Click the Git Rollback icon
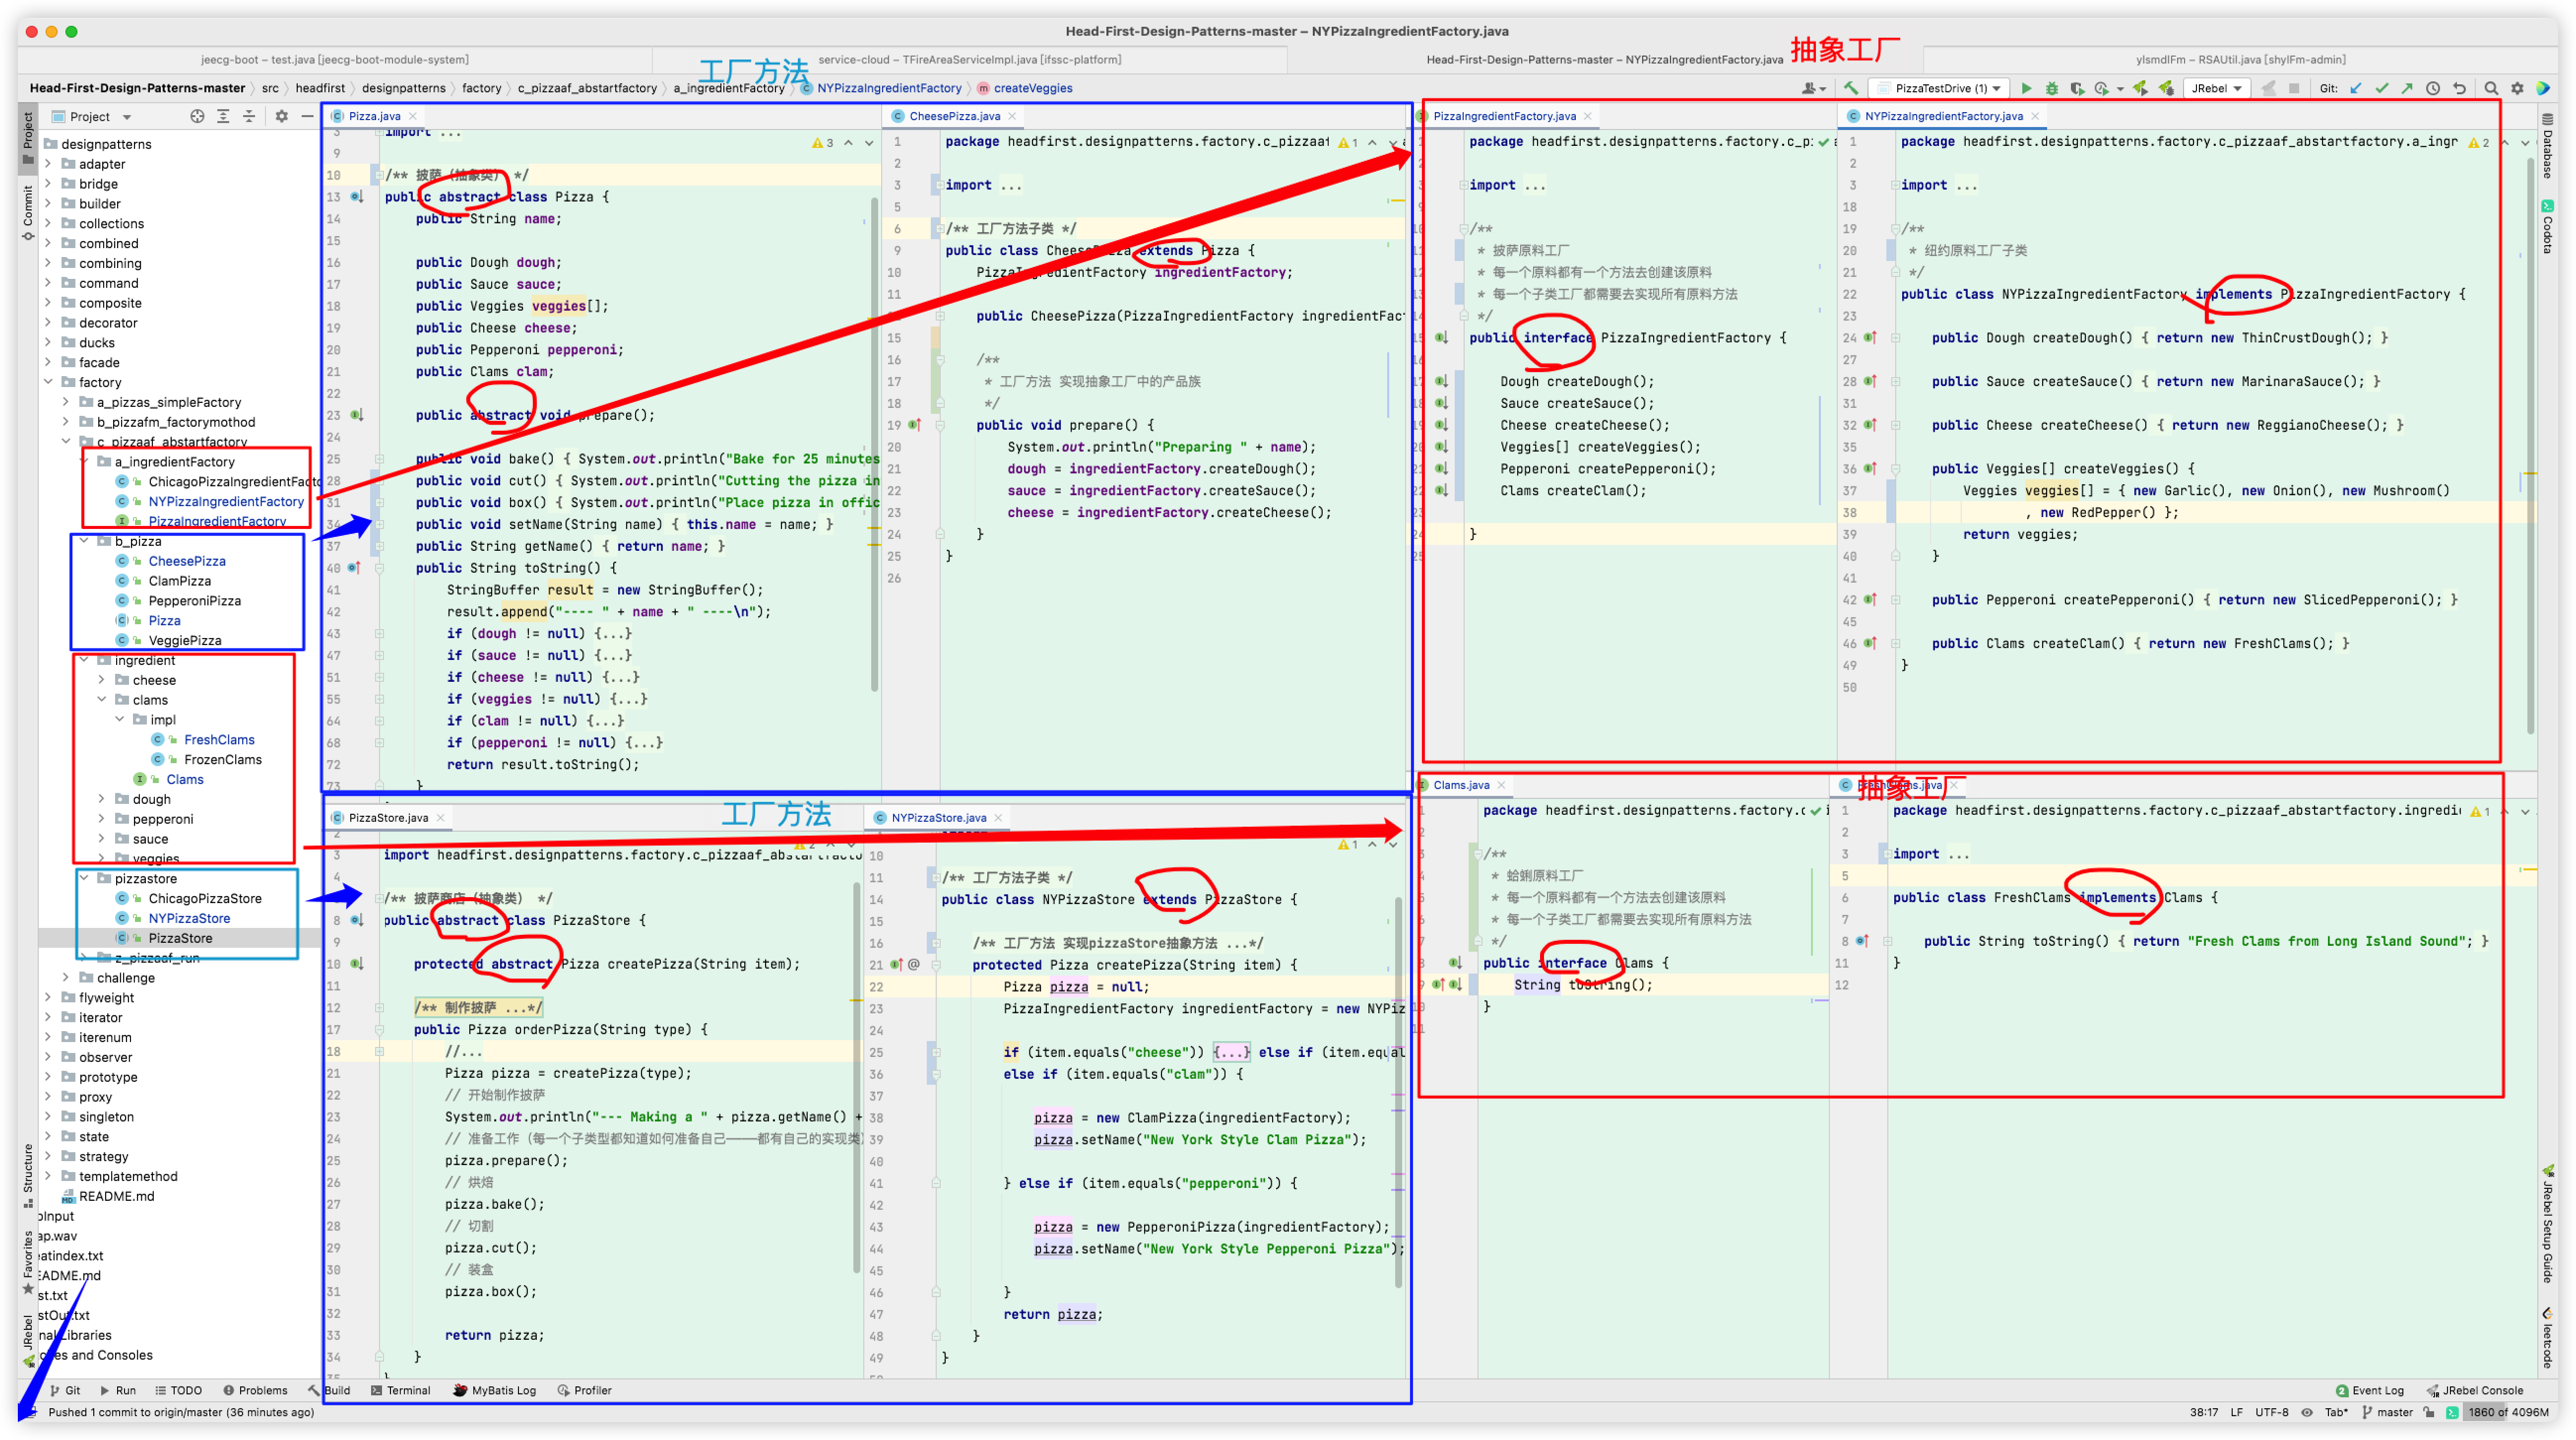This screenshot has width=2576, height=1440. pos(2459,88)
